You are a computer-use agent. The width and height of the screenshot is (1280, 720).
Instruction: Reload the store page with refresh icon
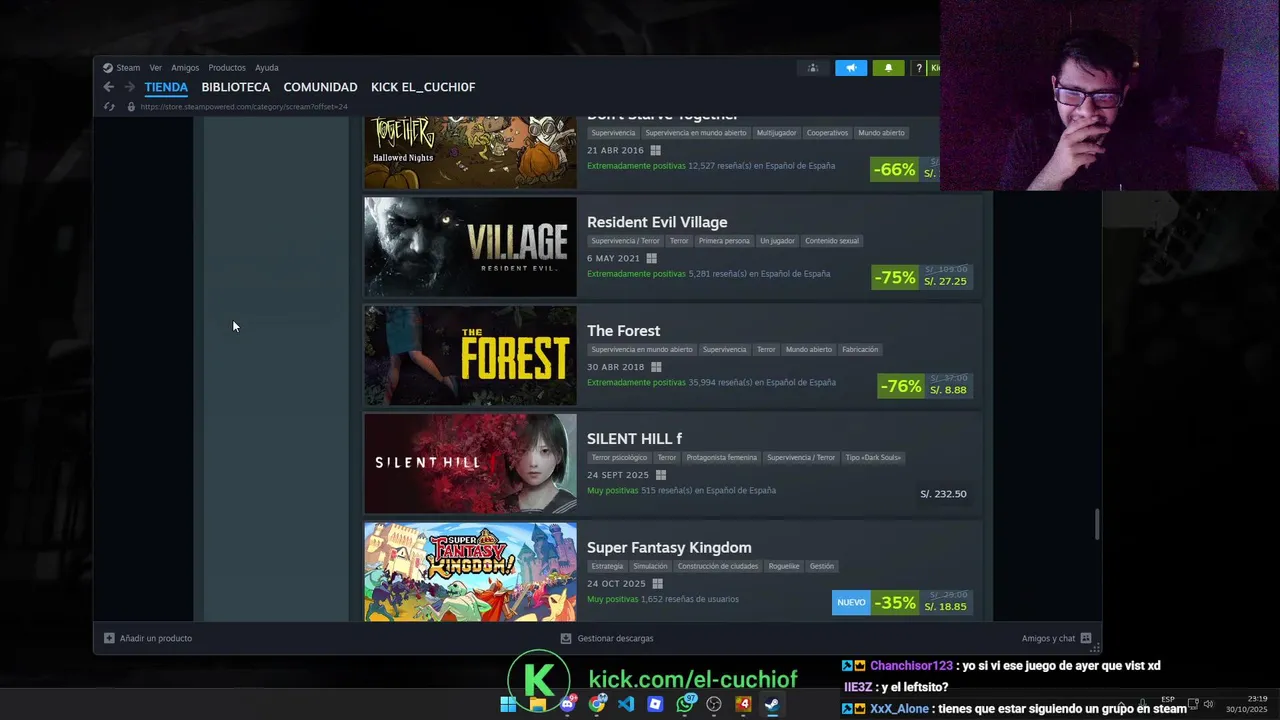click(x=109, y=106)
